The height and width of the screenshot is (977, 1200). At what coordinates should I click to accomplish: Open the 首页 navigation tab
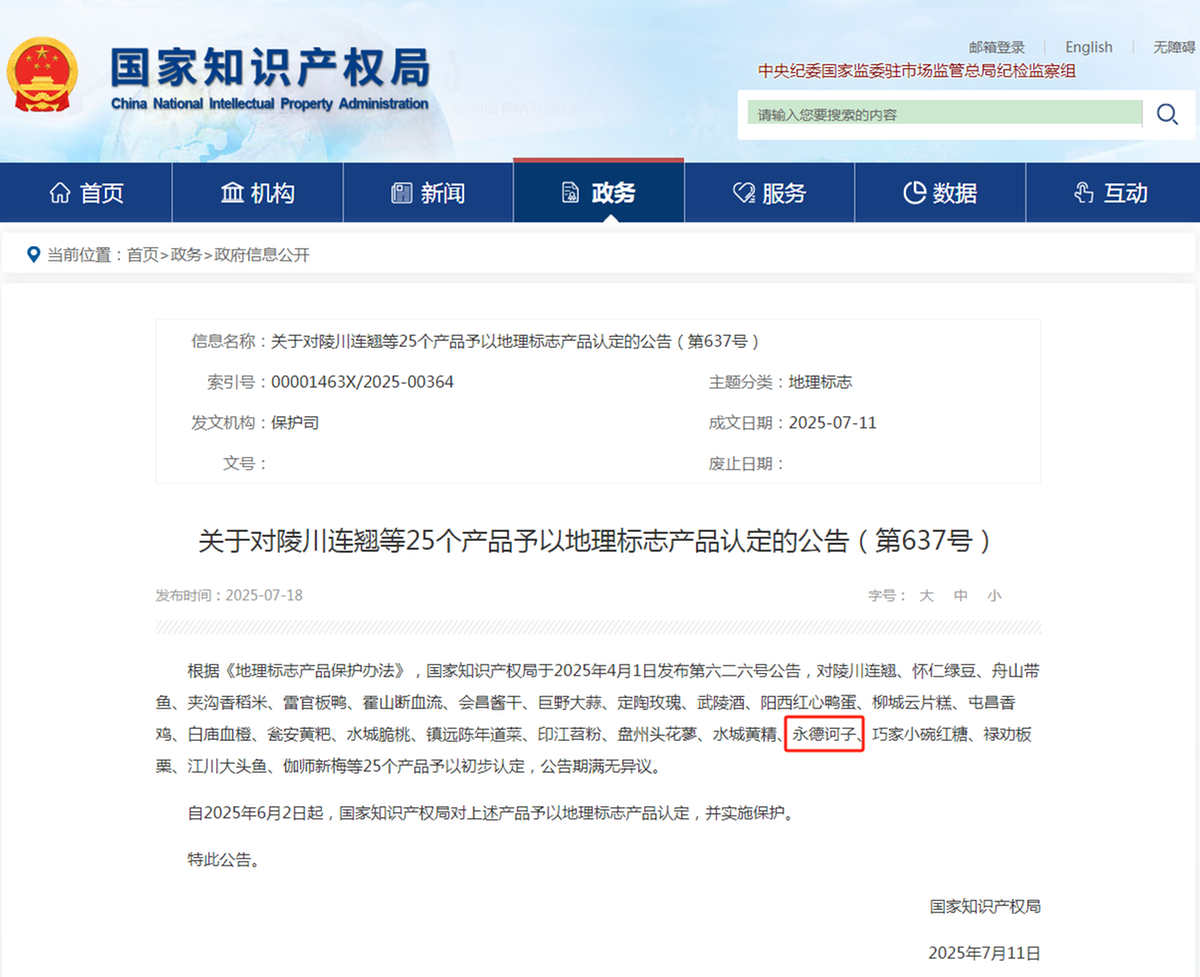[x=87, y=193]
